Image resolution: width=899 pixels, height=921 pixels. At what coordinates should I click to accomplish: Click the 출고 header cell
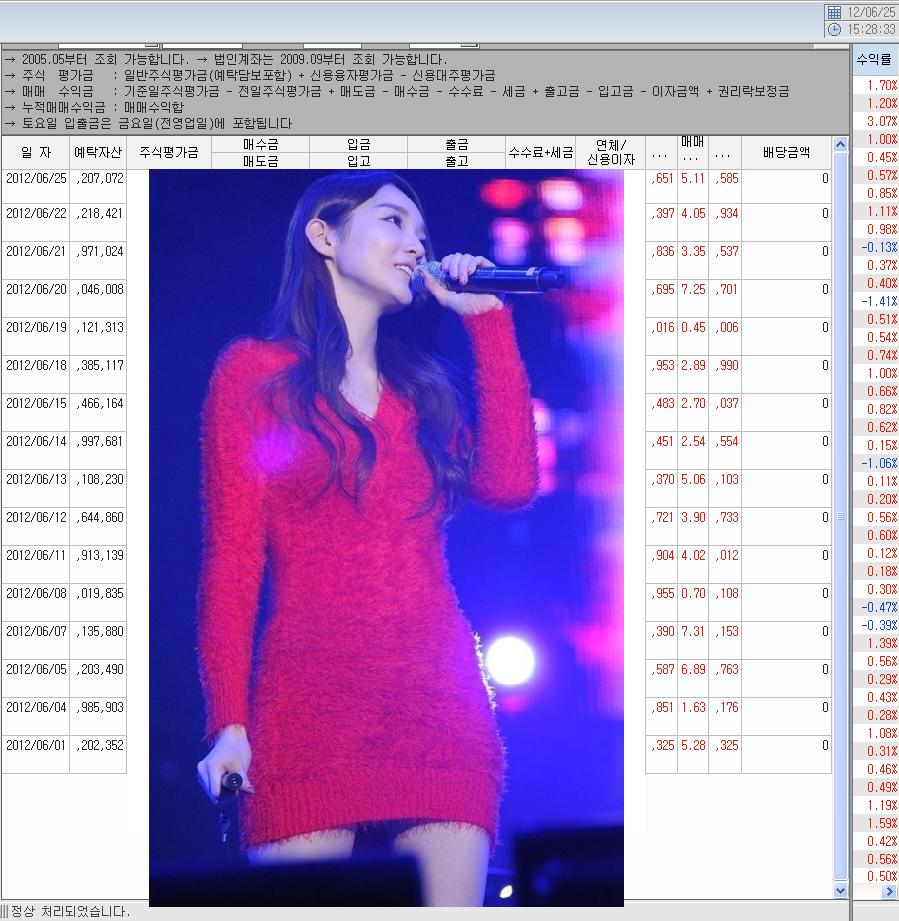(456, 161)
